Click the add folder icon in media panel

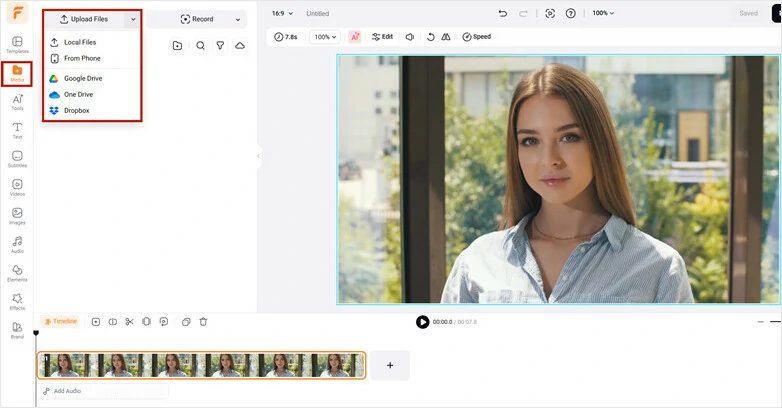pos(177,45)
